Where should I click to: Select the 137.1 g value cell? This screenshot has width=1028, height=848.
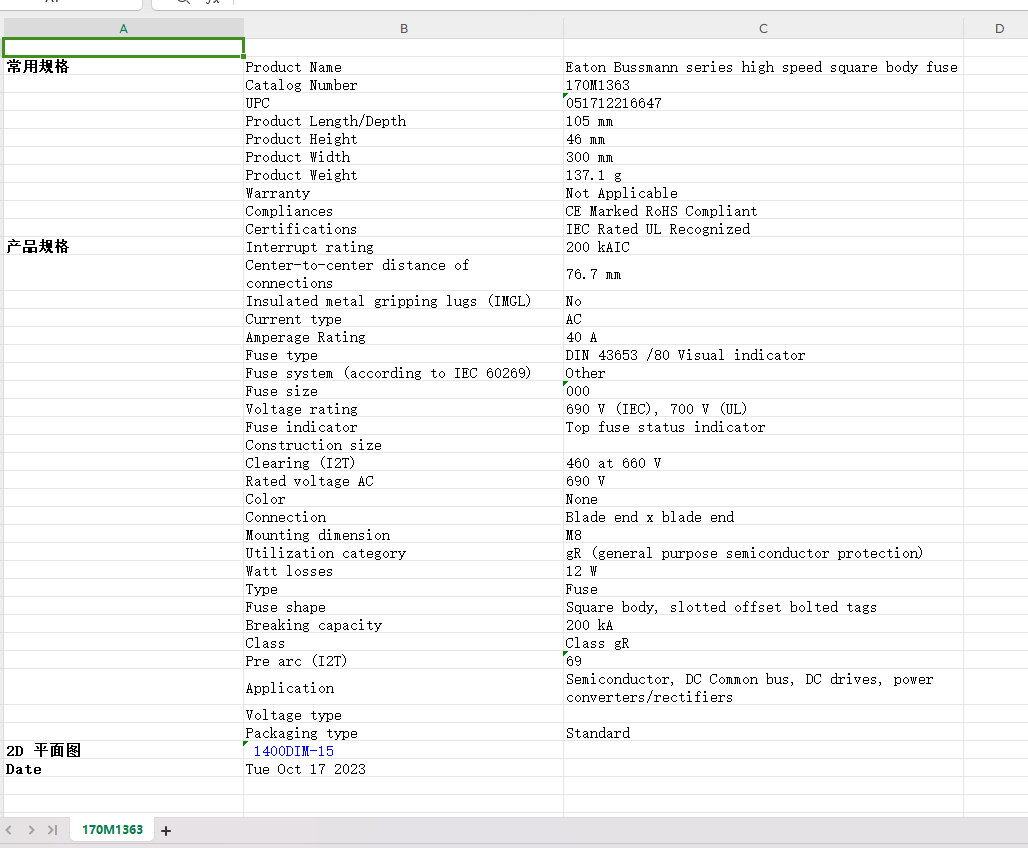pyautogui.click(x=763, y=174)
